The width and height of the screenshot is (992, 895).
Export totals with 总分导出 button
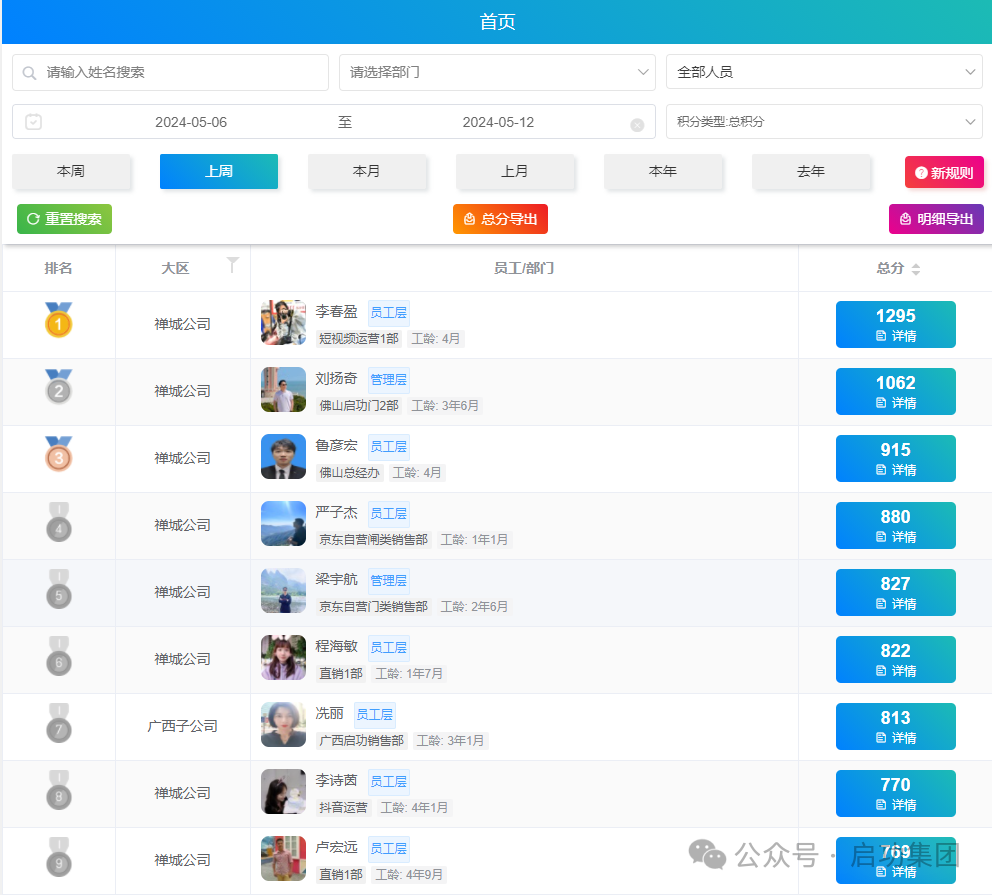(500, 219)
